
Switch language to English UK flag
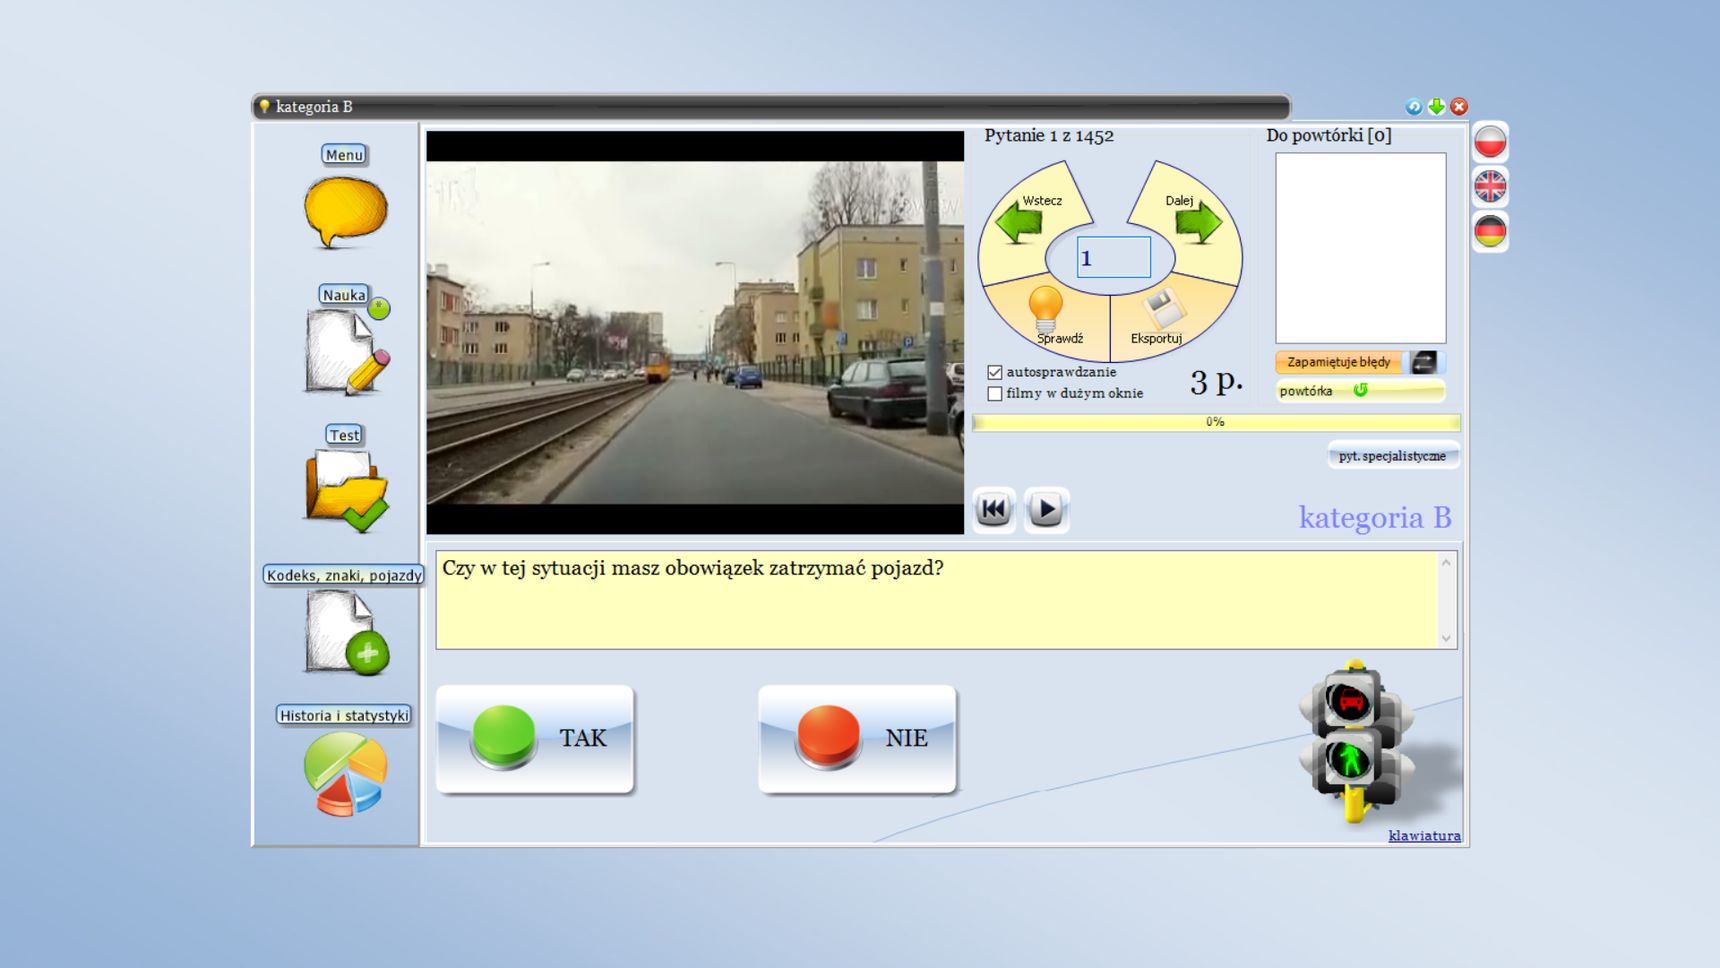pos(1490,186)
